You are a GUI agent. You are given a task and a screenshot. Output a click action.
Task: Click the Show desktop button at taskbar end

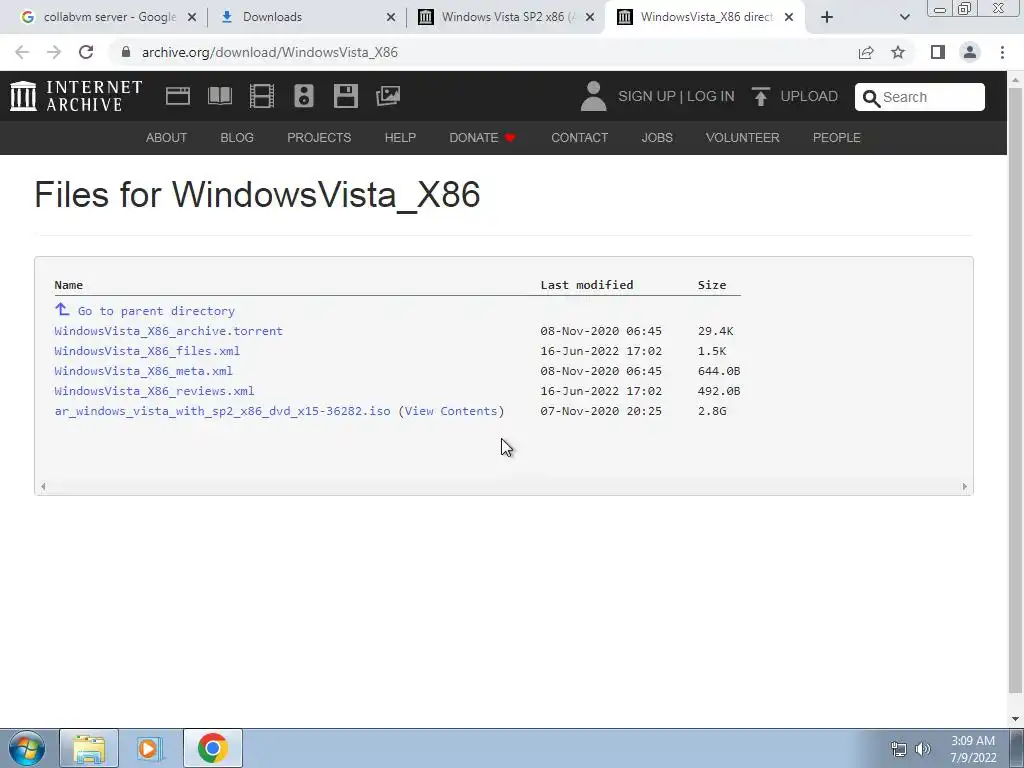coord(1017,748)
